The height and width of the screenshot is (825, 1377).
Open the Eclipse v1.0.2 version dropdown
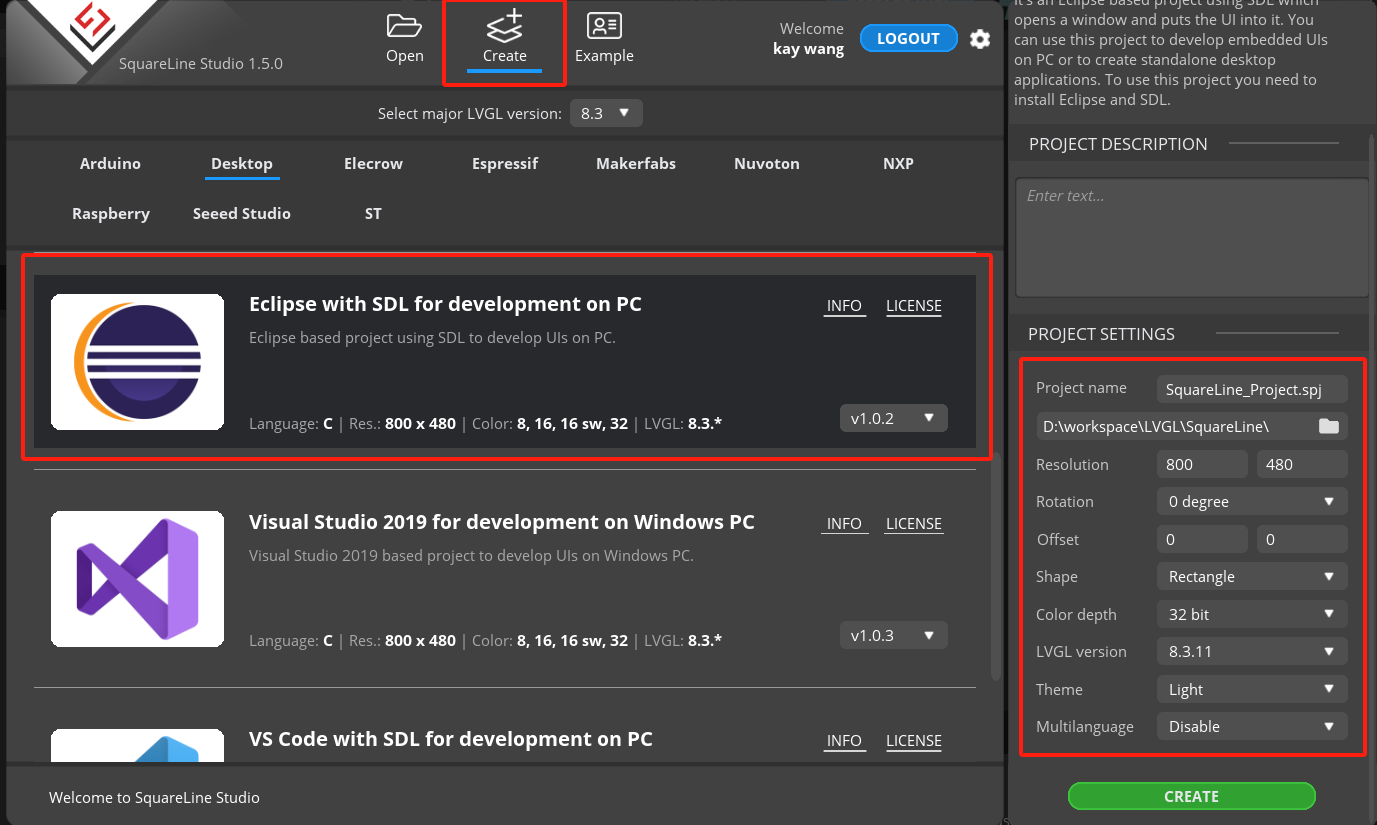pos(893,418)
